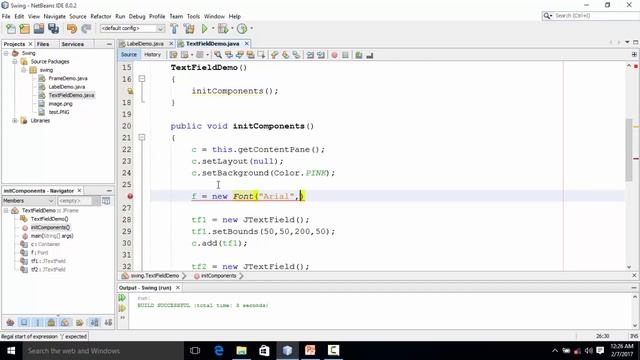Viewport: 640px width, 360px height.
Task: Click the editor Uncomment icon
Action: point(370,55)
